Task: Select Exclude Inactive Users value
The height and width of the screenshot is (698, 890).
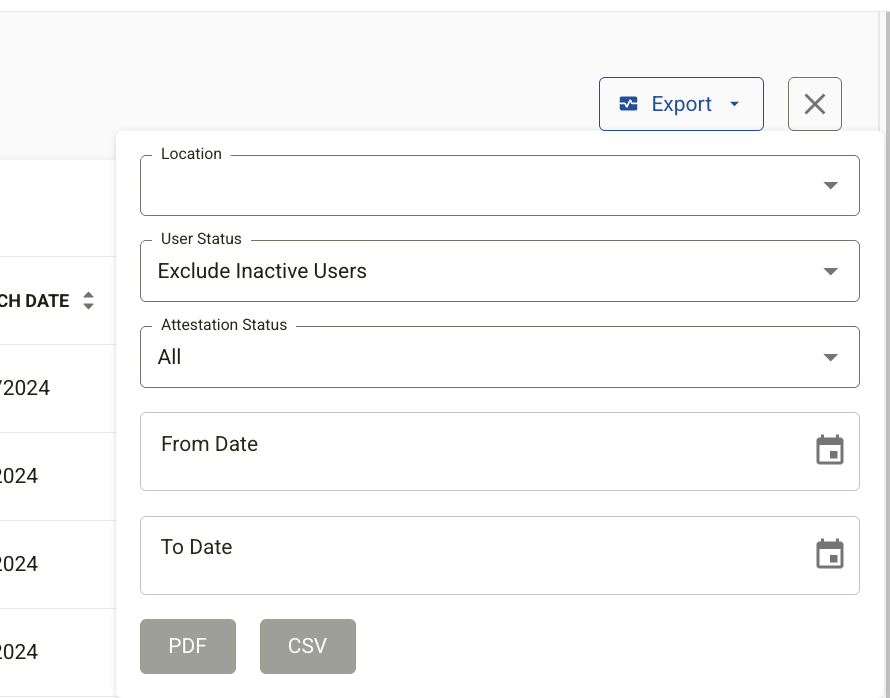Action: pos(262,271)
